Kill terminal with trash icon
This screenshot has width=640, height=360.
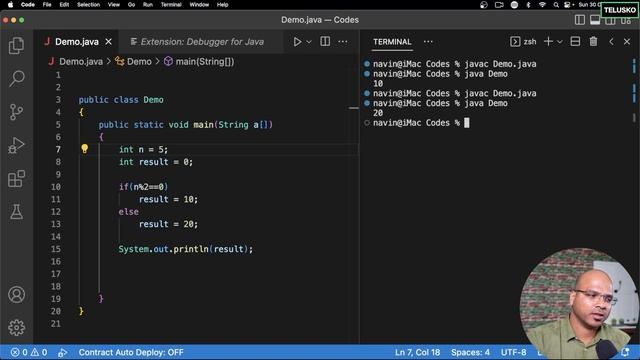pos(593,41)
